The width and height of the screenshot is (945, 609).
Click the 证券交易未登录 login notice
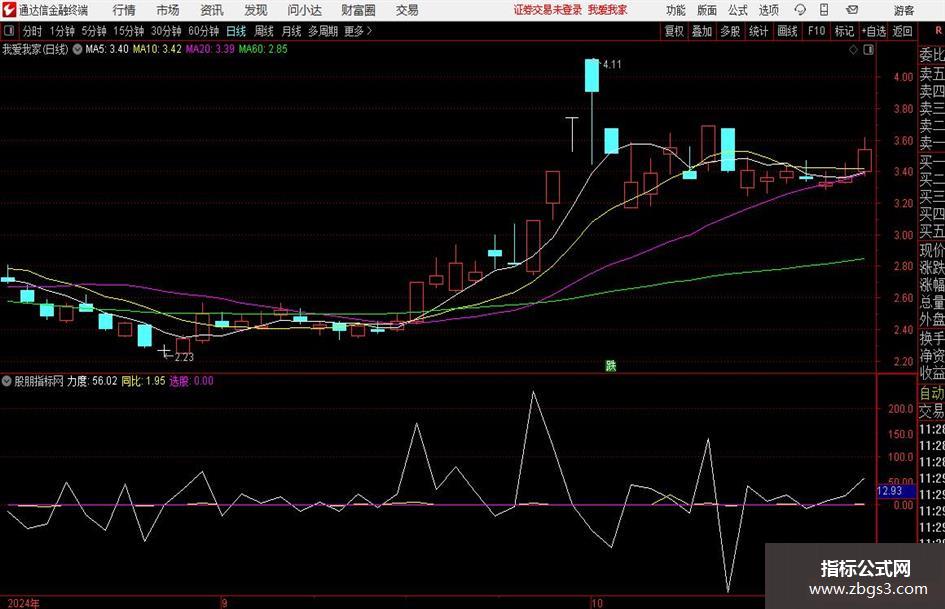(x=548, y=10)
